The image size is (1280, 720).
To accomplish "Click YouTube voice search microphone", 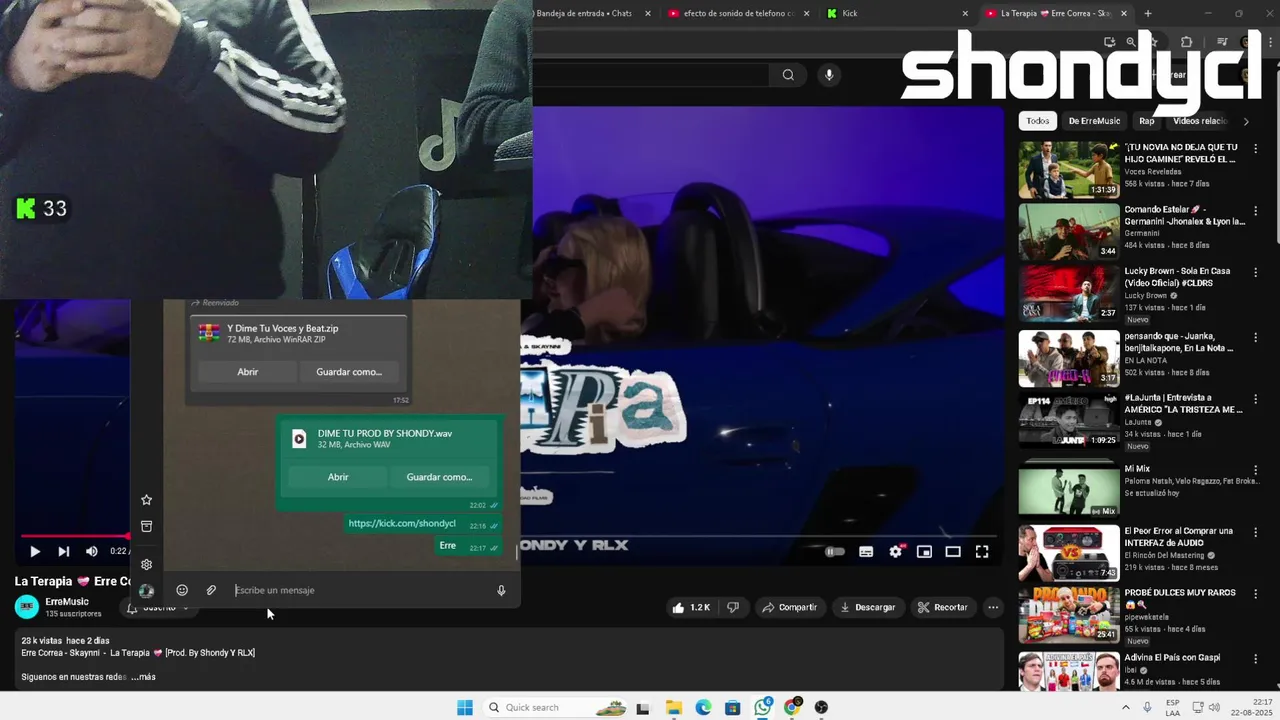I will coord(828,74).
